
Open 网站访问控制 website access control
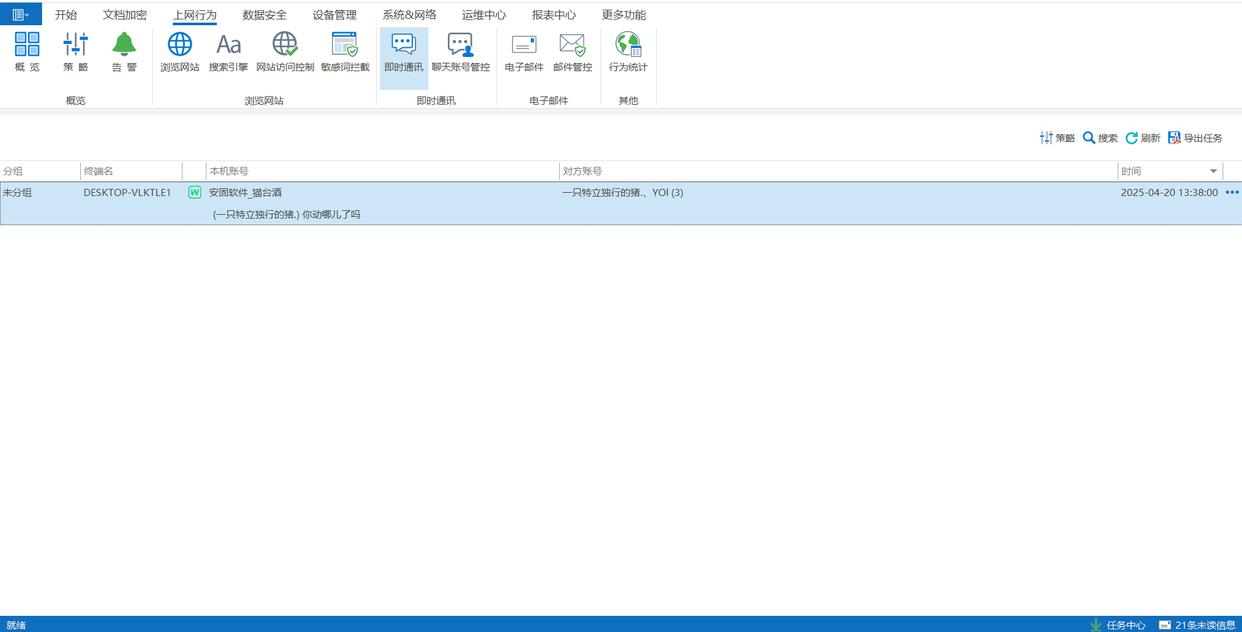tap(285, 52)
